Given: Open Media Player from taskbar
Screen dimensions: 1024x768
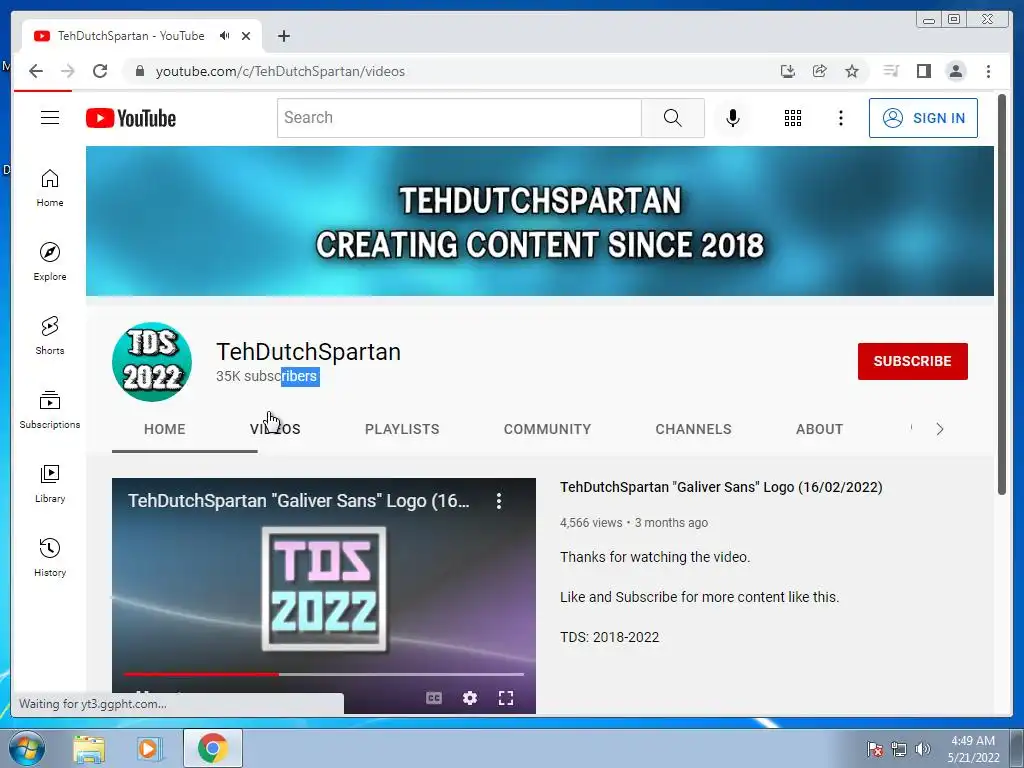Looking at the screenshot, I should [149, 748].
